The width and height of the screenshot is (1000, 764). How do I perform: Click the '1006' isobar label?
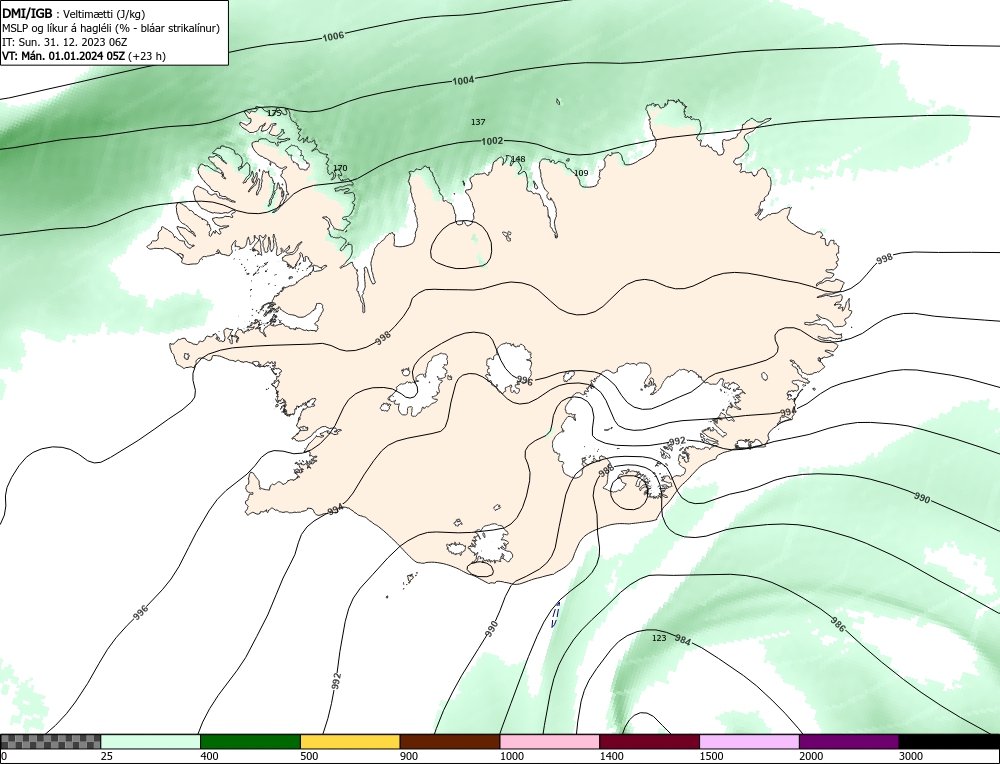333,36
